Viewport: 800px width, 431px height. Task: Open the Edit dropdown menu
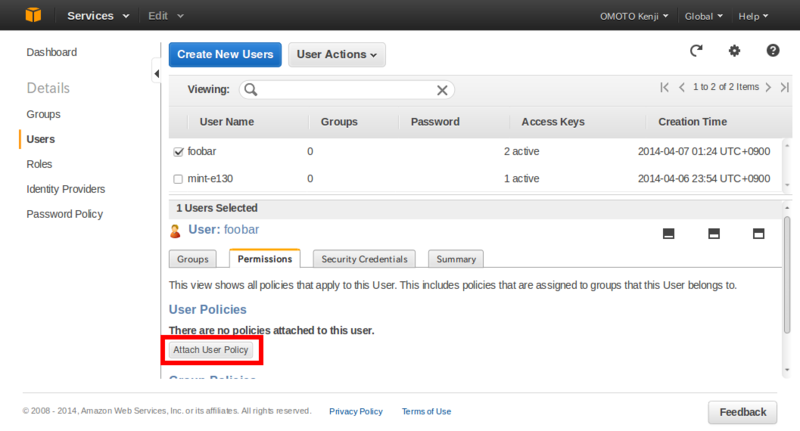click(166, 16)
